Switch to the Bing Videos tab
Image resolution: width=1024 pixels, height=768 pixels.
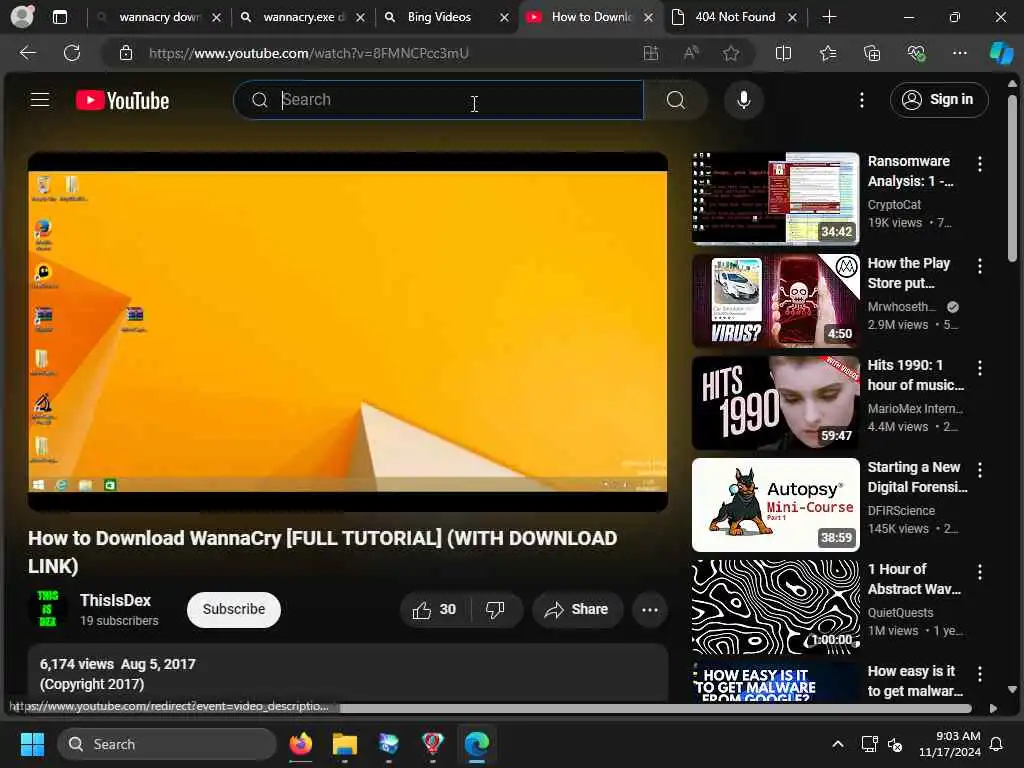point(439,17)
